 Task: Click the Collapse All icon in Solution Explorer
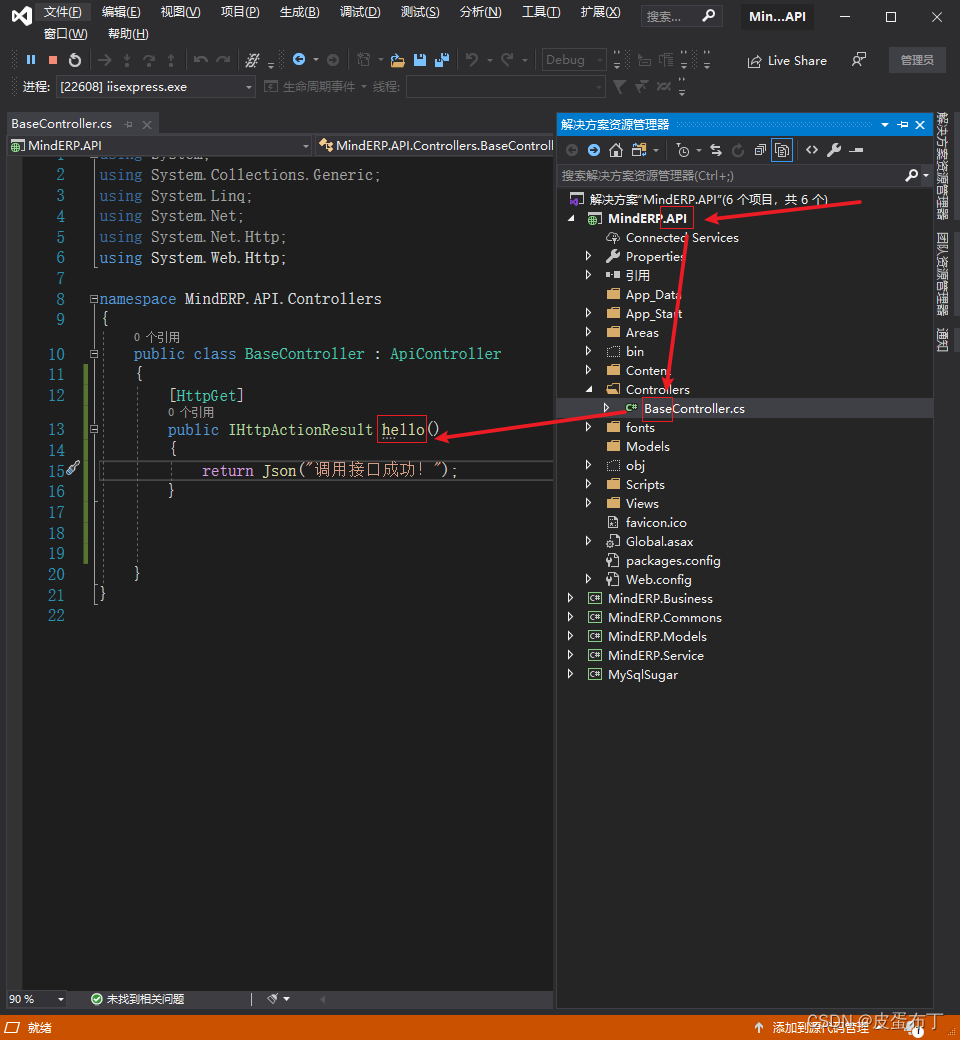click(760, 150)
